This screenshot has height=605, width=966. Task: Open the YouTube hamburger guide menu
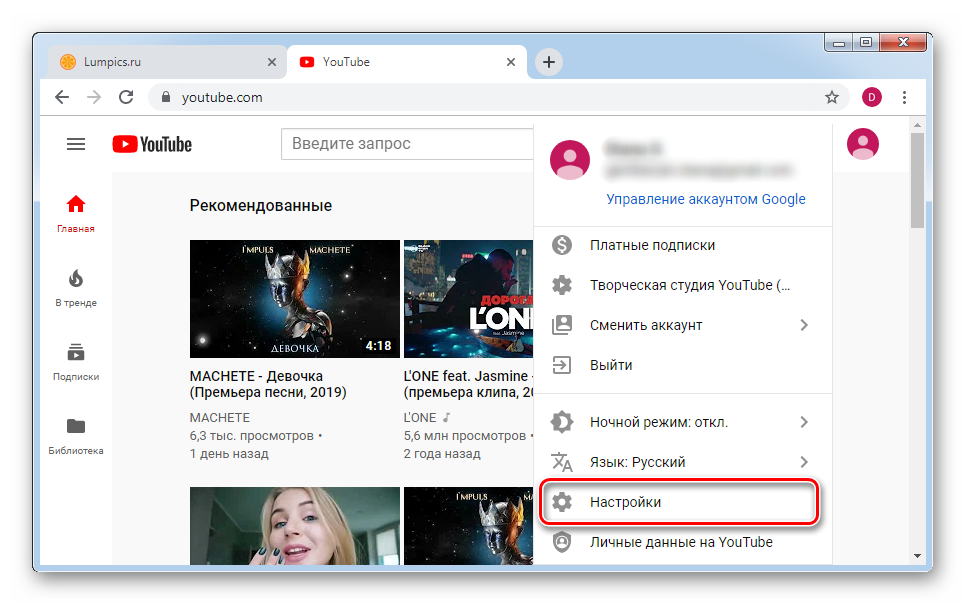click(76, 144)
